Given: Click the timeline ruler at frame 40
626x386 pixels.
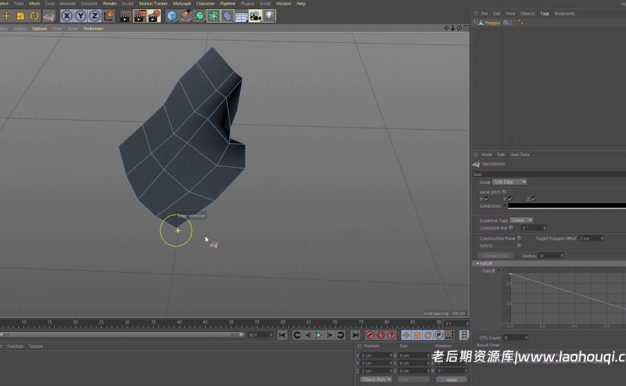Looking at the screenshot, I should [x=179, y=322].
